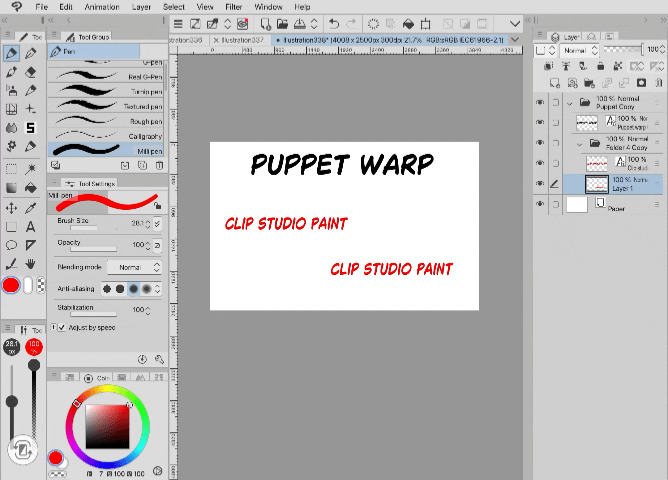
Task: Open the Edit menu
Action: pos(66,7)
